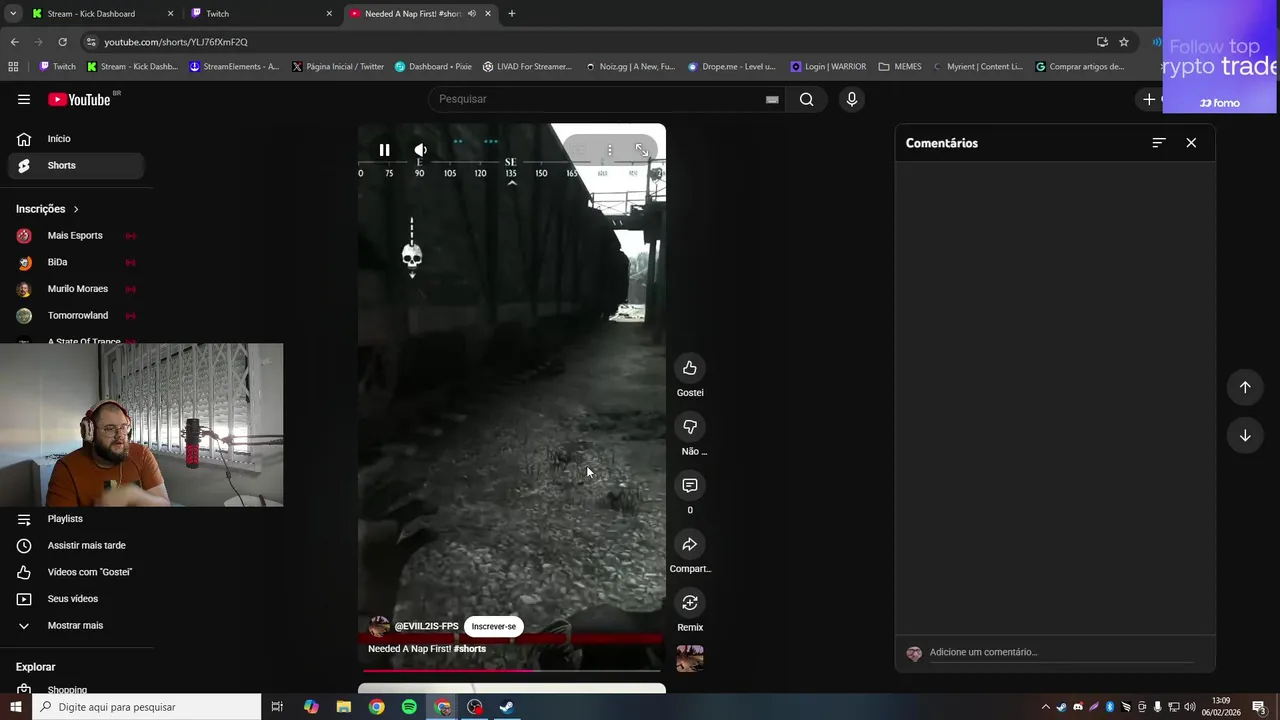Close the Comentários panel
This screenshot has height=720, width=1280.
pos(1191,143)
